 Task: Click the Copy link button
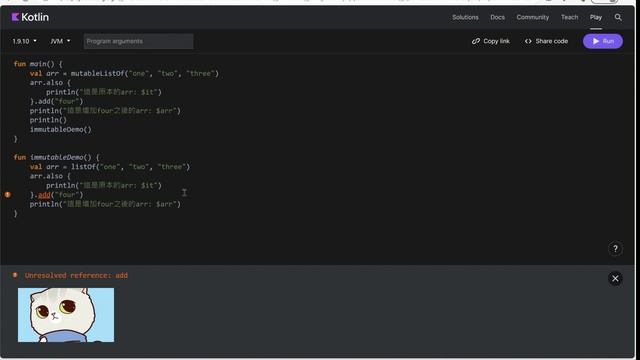[x=491, y=41]
